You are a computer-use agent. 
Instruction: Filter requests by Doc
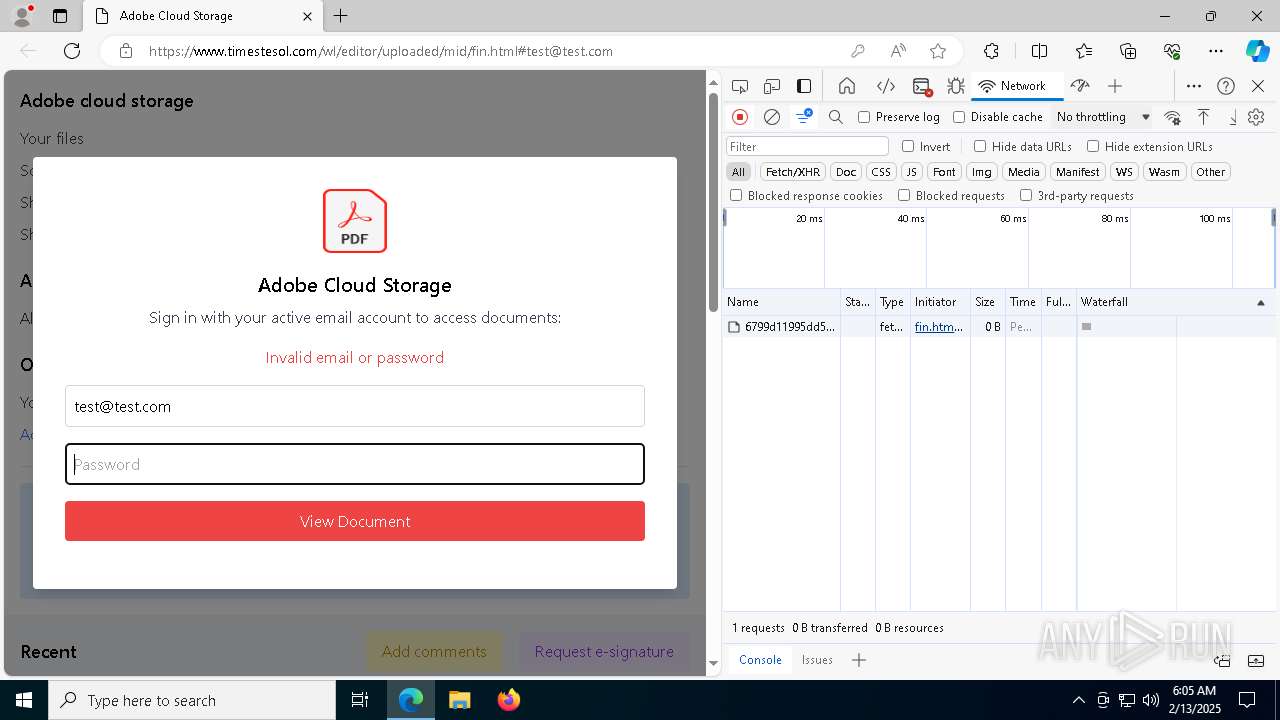point(846,172)
